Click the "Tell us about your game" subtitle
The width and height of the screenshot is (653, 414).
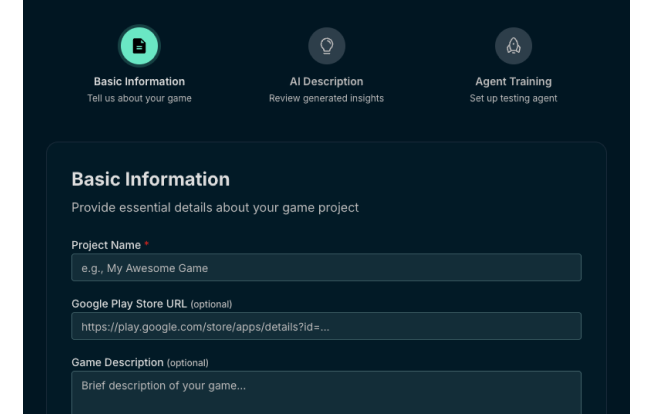click(x=139, y=98)
